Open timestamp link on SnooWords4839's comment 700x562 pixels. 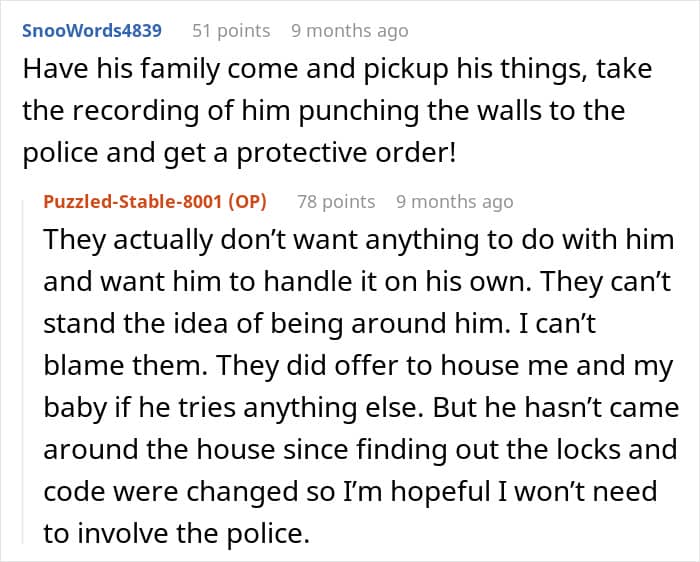click(349, 30)
